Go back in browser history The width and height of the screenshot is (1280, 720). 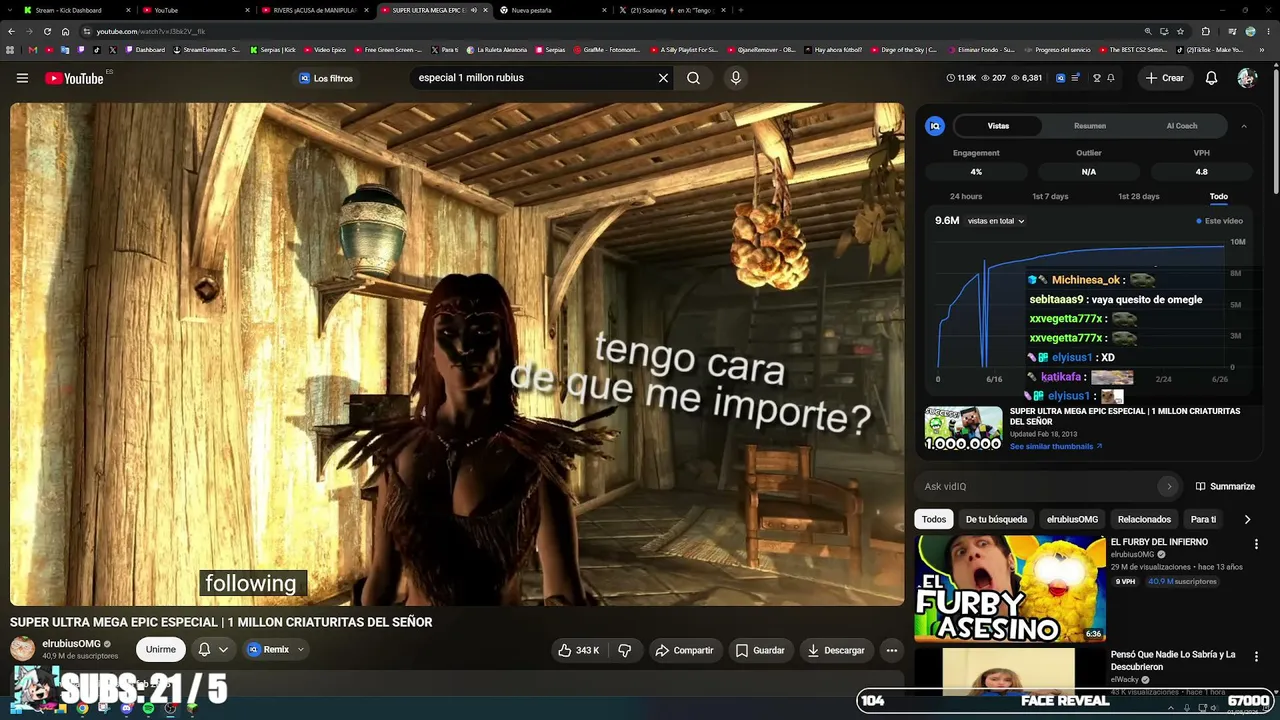[12, 31]
